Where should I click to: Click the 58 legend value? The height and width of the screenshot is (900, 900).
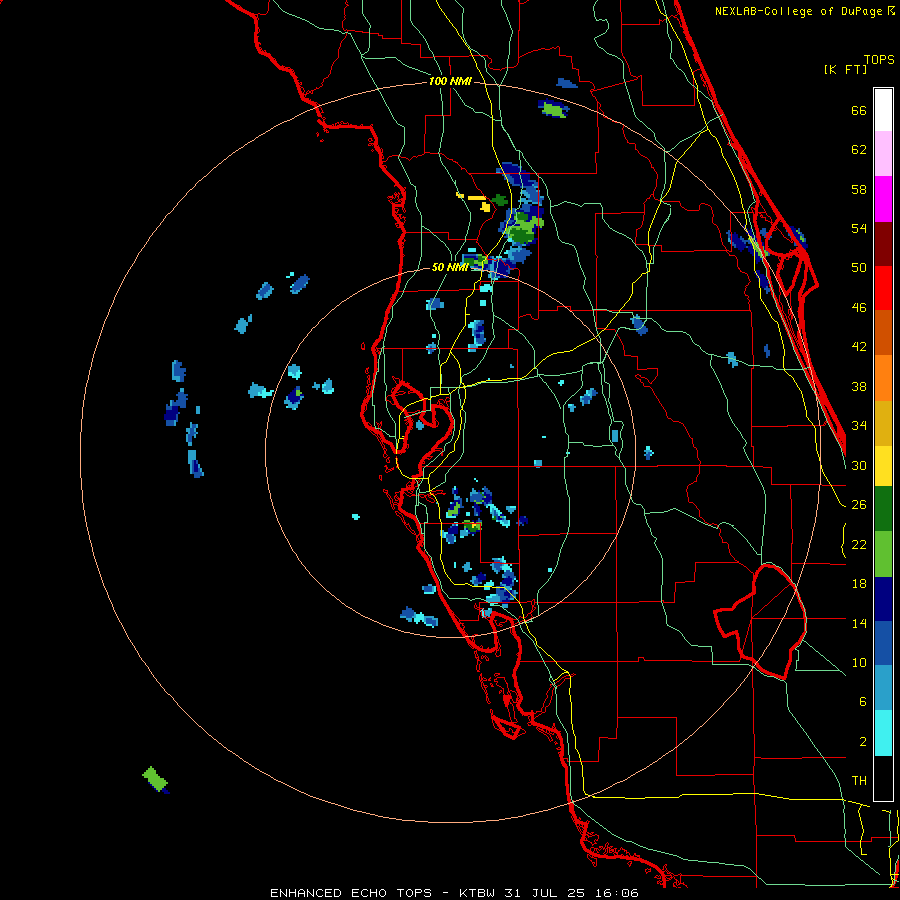pyautogui.click(x=859, y=189)
